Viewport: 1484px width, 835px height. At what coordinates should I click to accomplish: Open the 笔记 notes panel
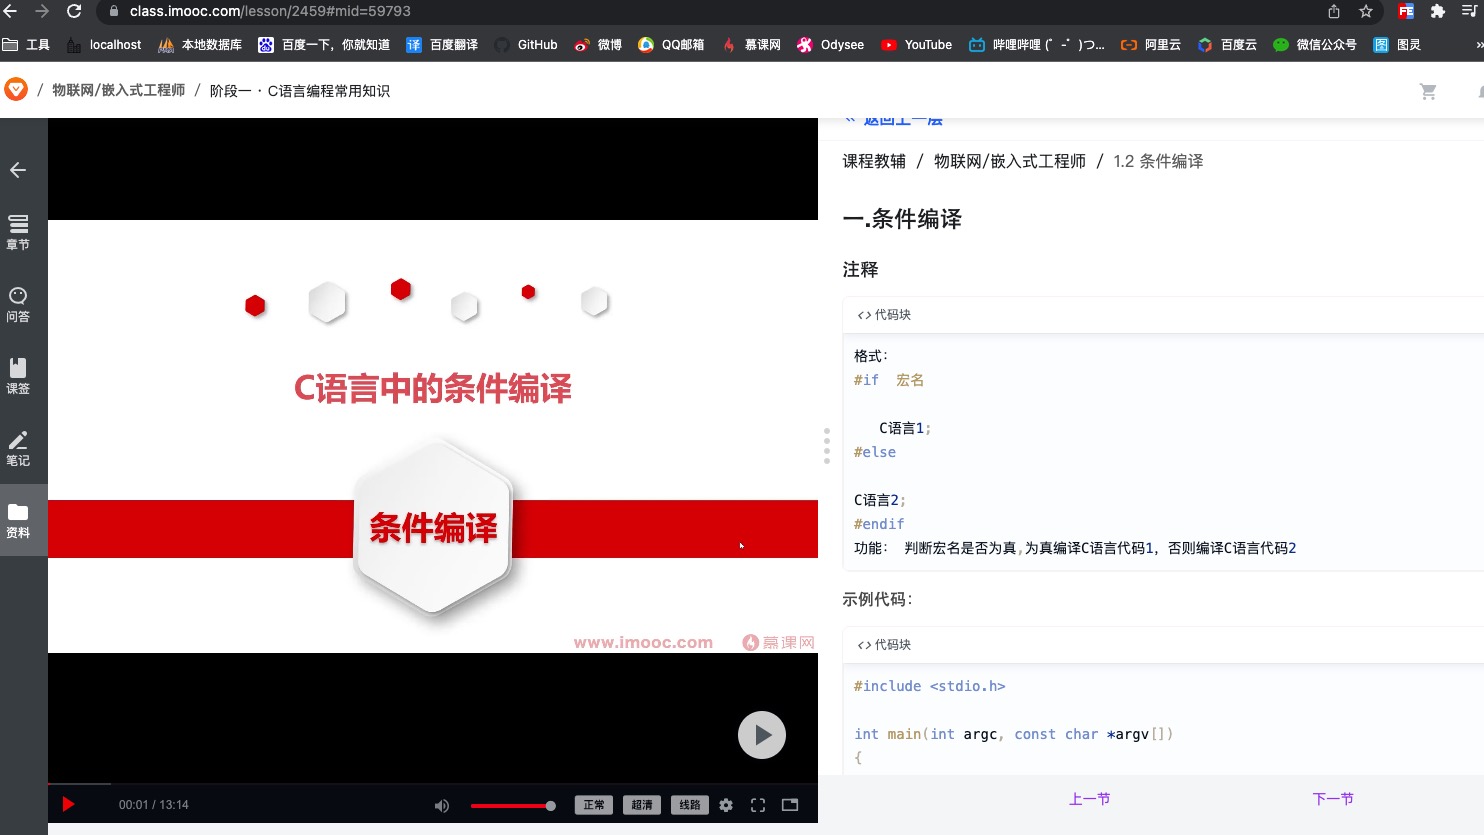coord(17,447)
